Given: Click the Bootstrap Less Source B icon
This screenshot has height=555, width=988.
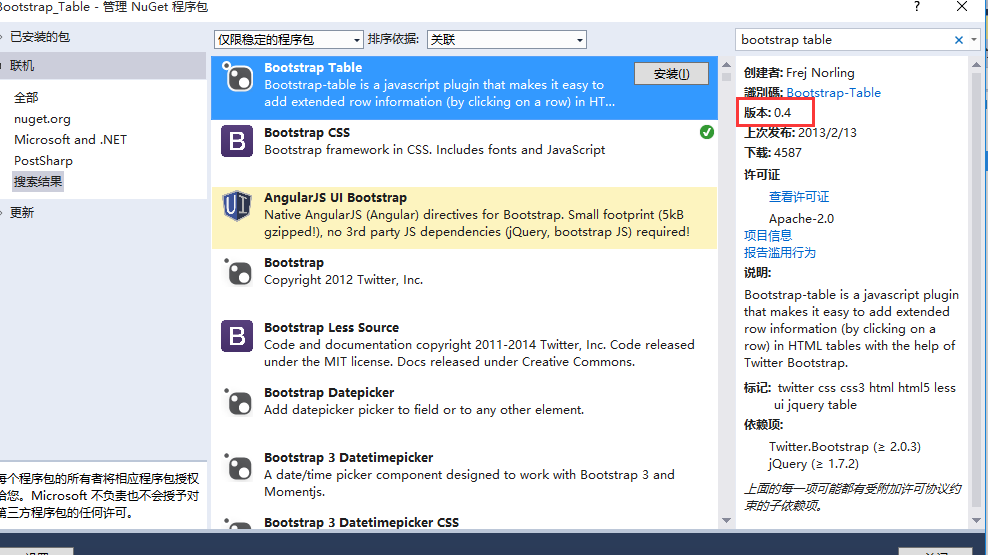Looking at the screenshot, I should click(237, 336).
